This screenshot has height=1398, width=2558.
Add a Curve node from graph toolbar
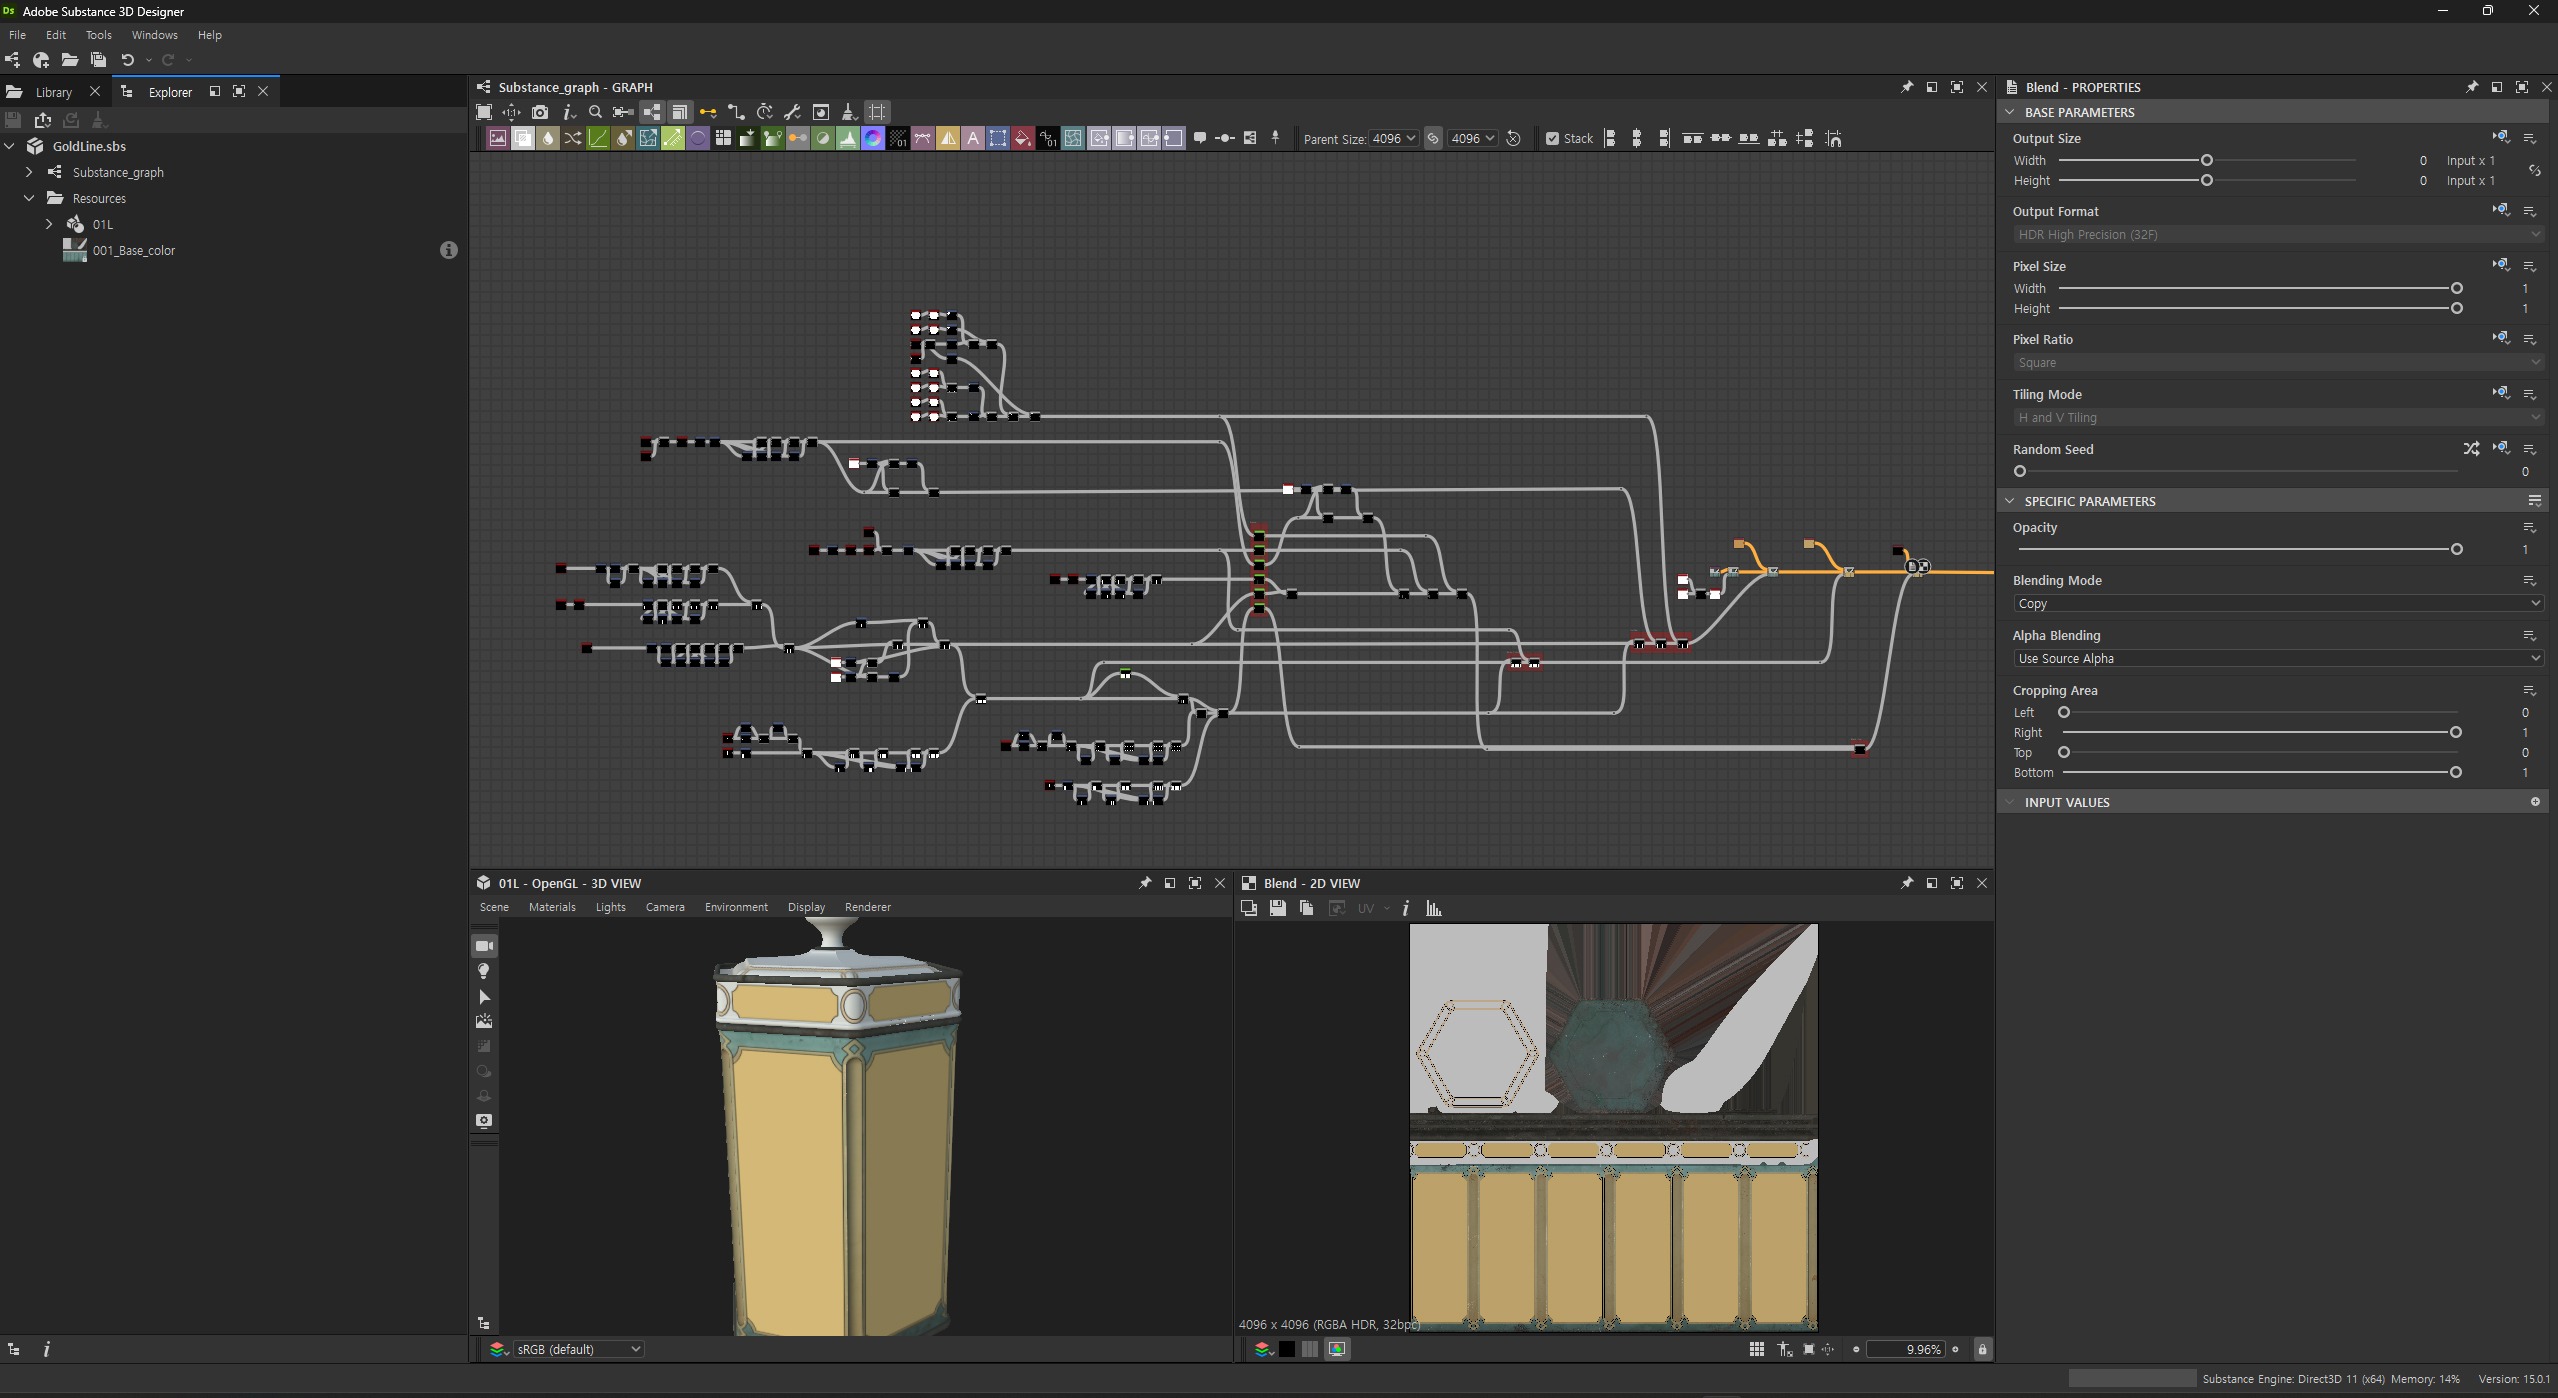[598, 138]
